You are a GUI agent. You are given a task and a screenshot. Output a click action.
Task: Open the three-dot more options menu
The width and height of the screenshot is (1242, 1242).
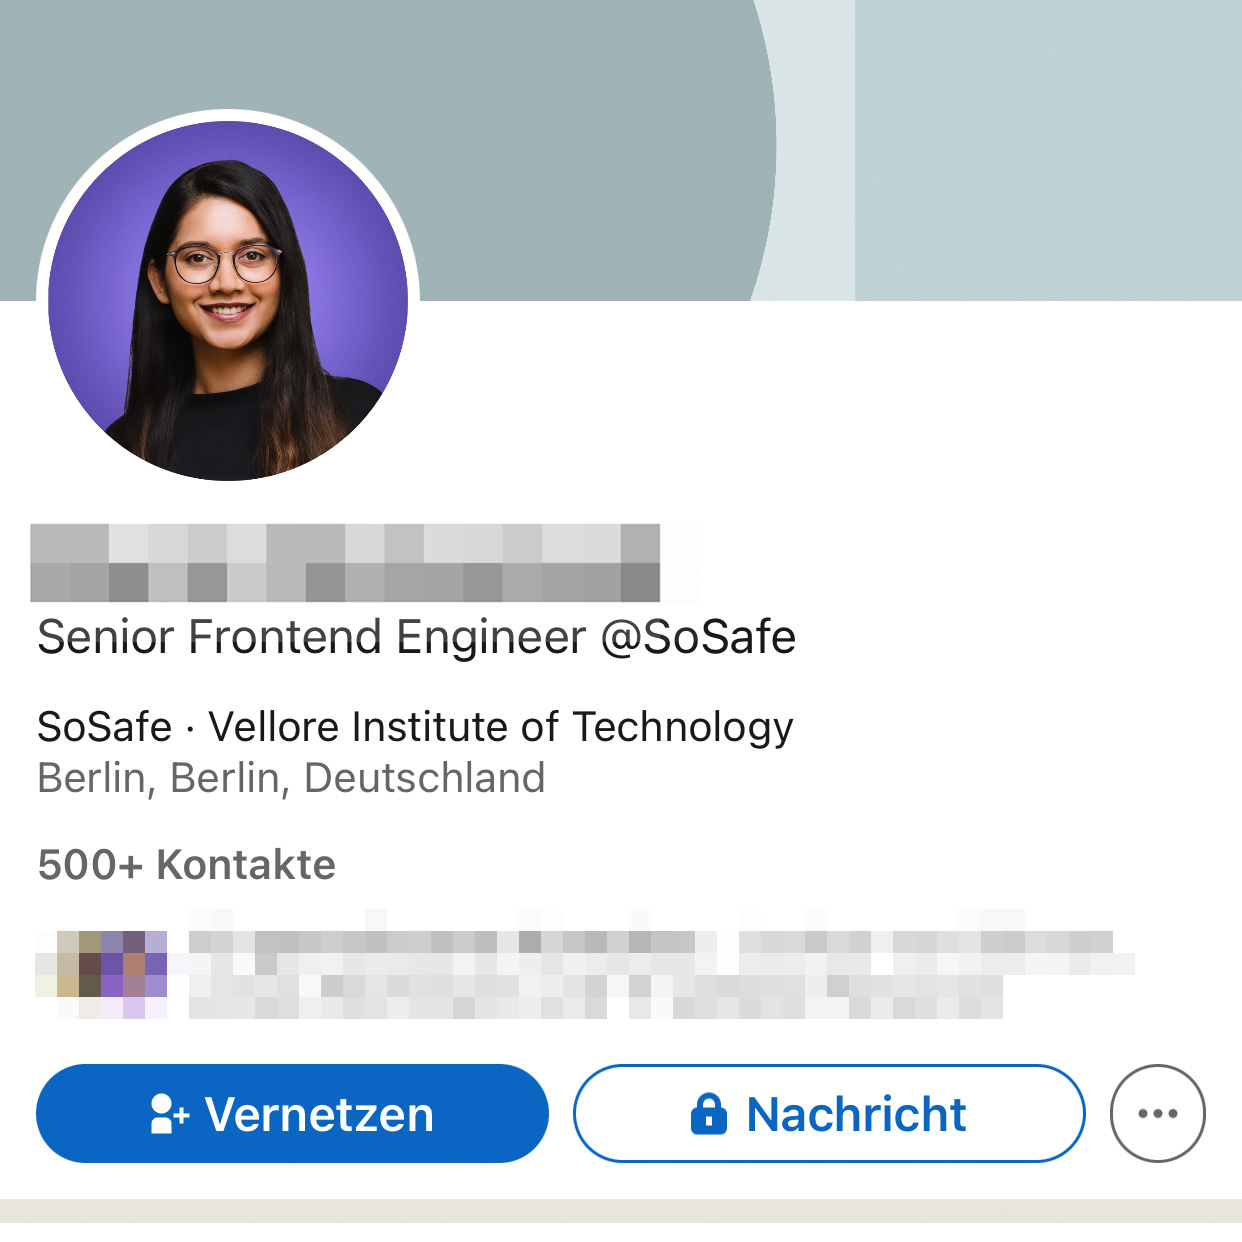click(x=1158, y=1113)
